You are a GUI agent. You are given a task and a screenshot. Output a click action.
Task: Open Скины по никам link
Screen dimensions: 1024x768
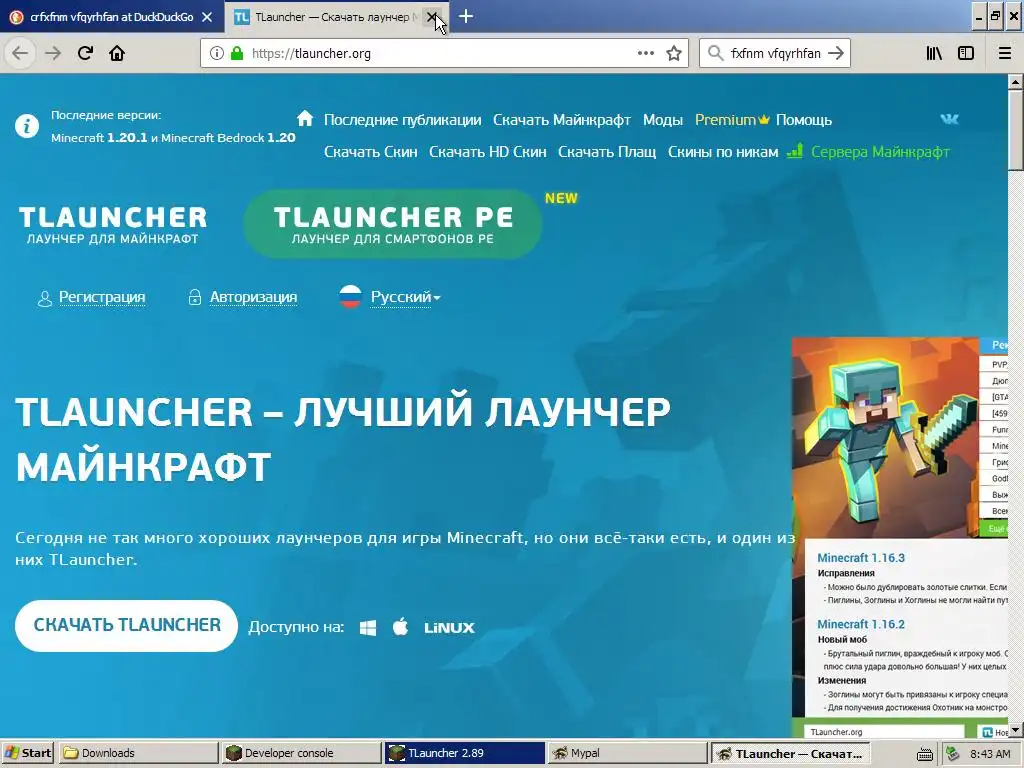(723, 152)
